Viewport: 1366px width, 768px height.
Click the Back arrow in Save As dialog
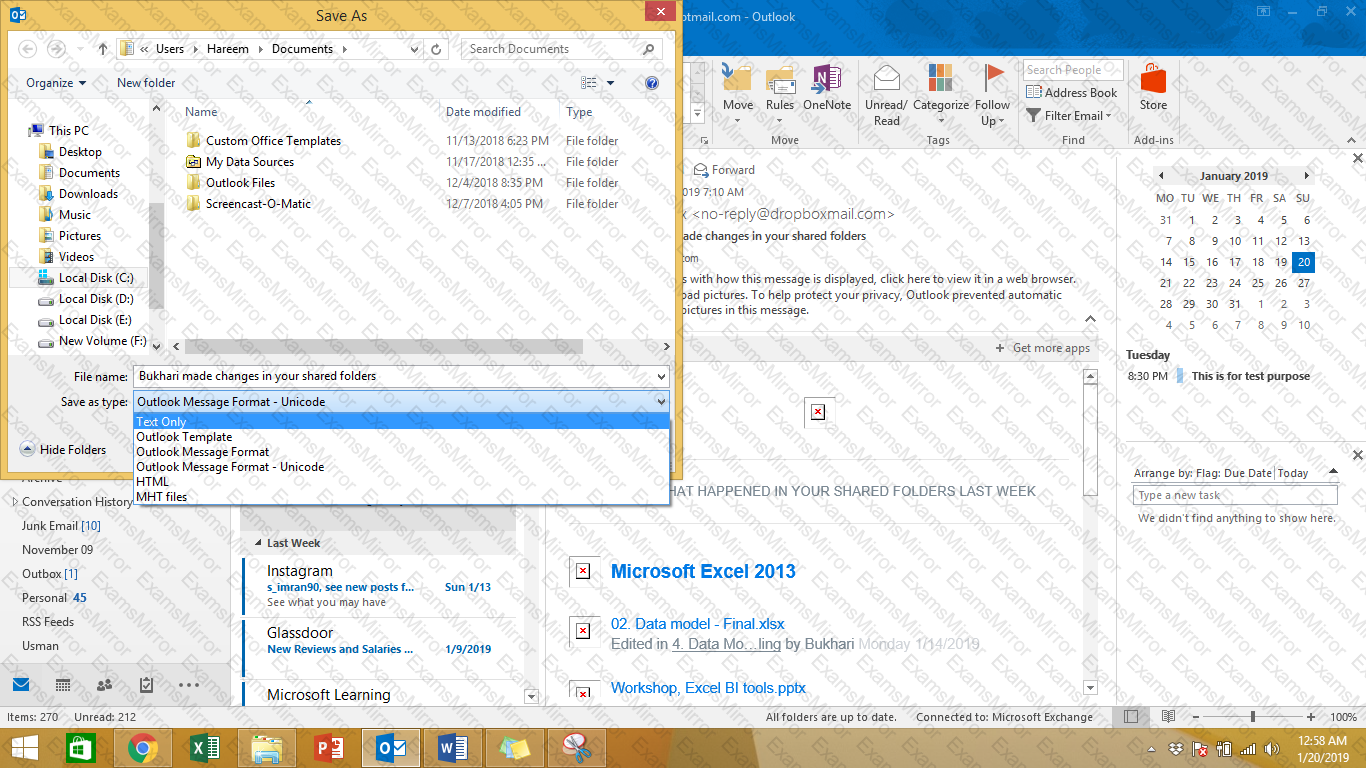point(27,49)
